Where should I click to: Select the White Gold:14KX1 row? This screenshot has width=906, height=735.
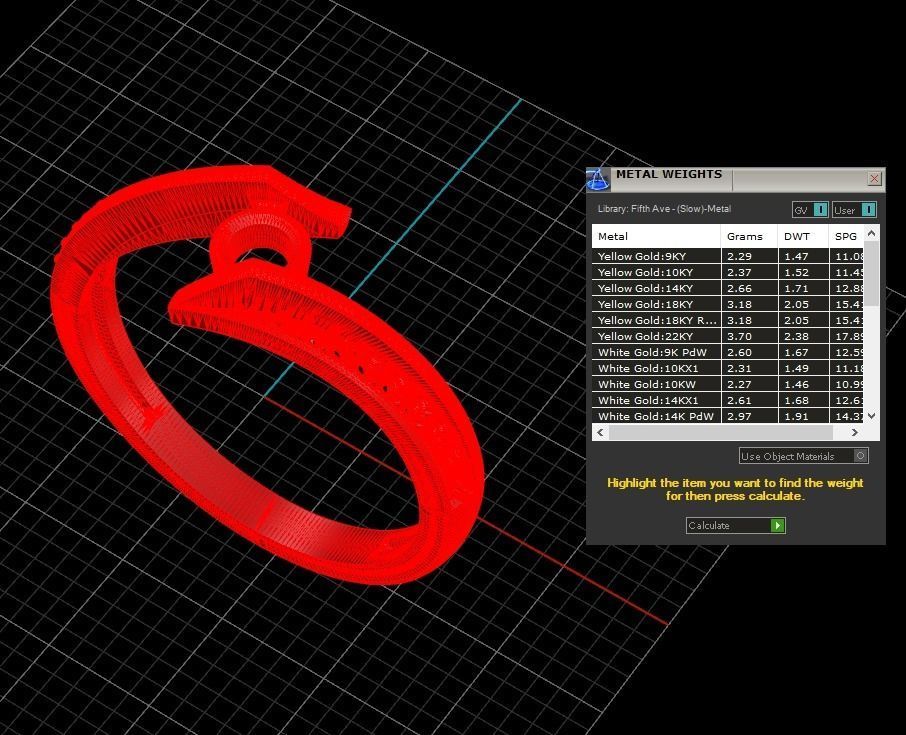[728, 400]
